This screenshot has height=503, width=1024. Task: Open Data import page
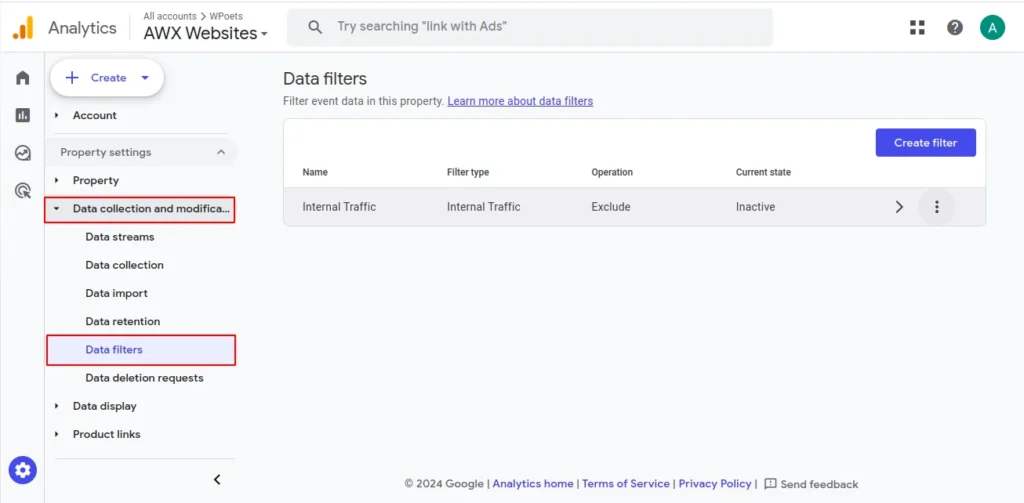point(116,293)
